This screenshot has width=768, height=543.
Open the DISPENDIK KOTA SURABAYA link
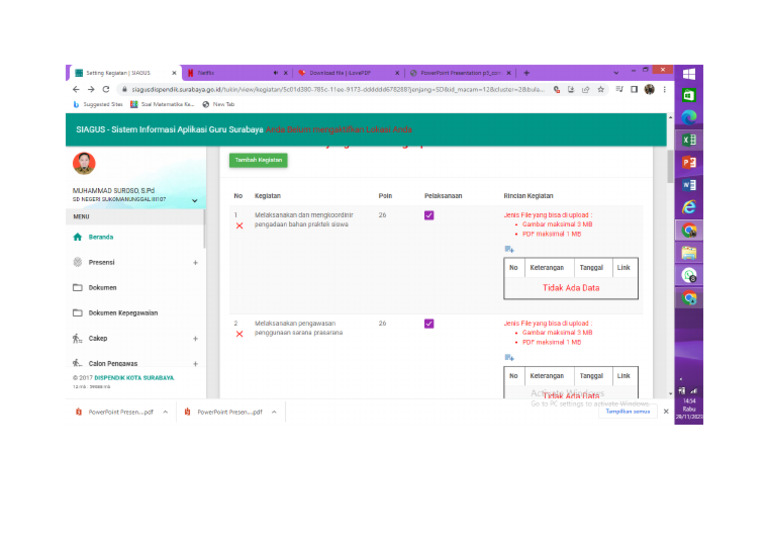pyautogui.click(x=134, y=378)
